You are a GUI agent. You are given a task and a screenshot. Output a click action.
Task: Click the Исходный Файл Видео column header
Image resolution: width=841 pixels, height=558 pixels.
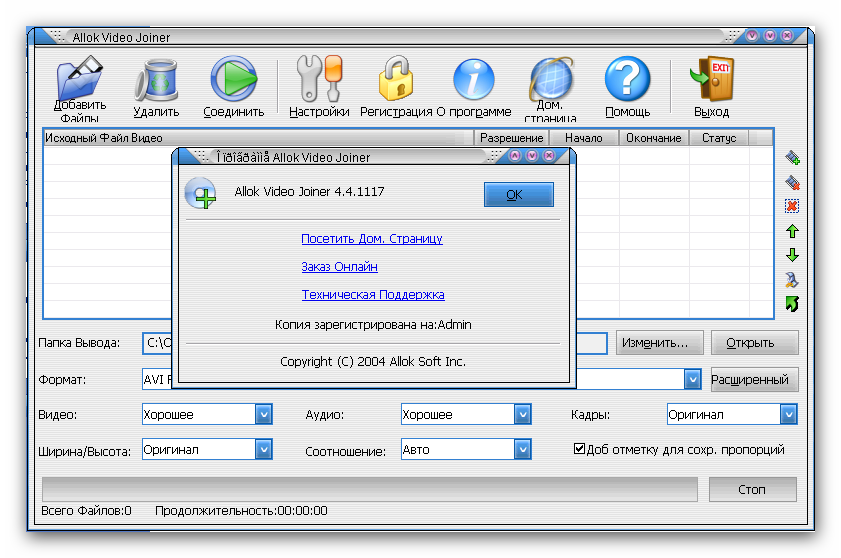pos(259,138)
